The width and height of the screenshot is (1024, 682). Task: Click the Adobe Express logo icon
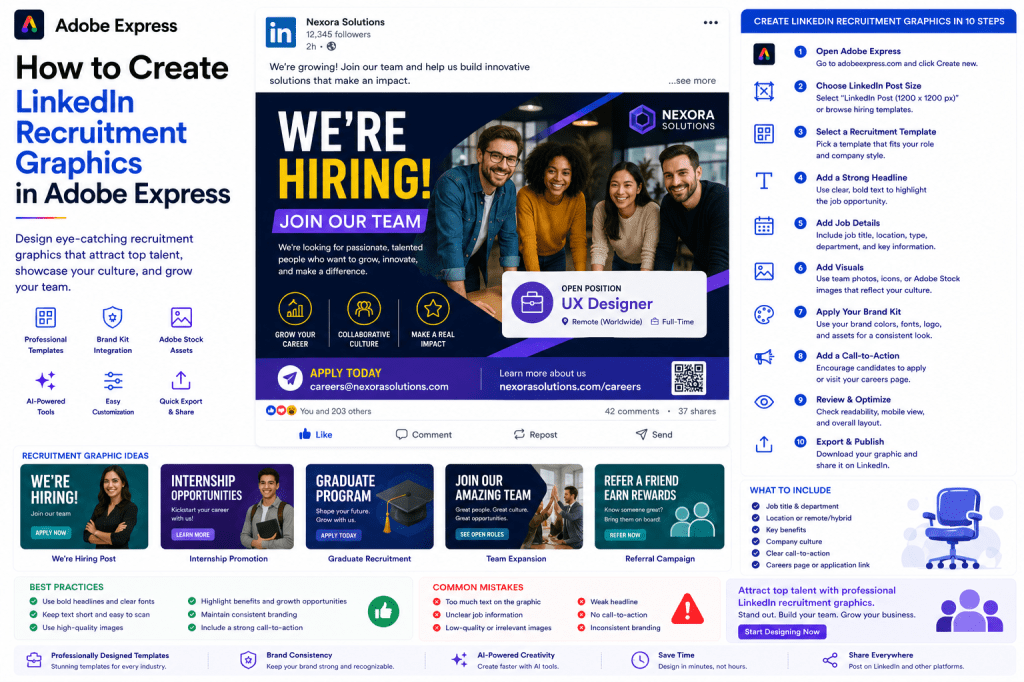pyautogui.click(x=29, y=25)
